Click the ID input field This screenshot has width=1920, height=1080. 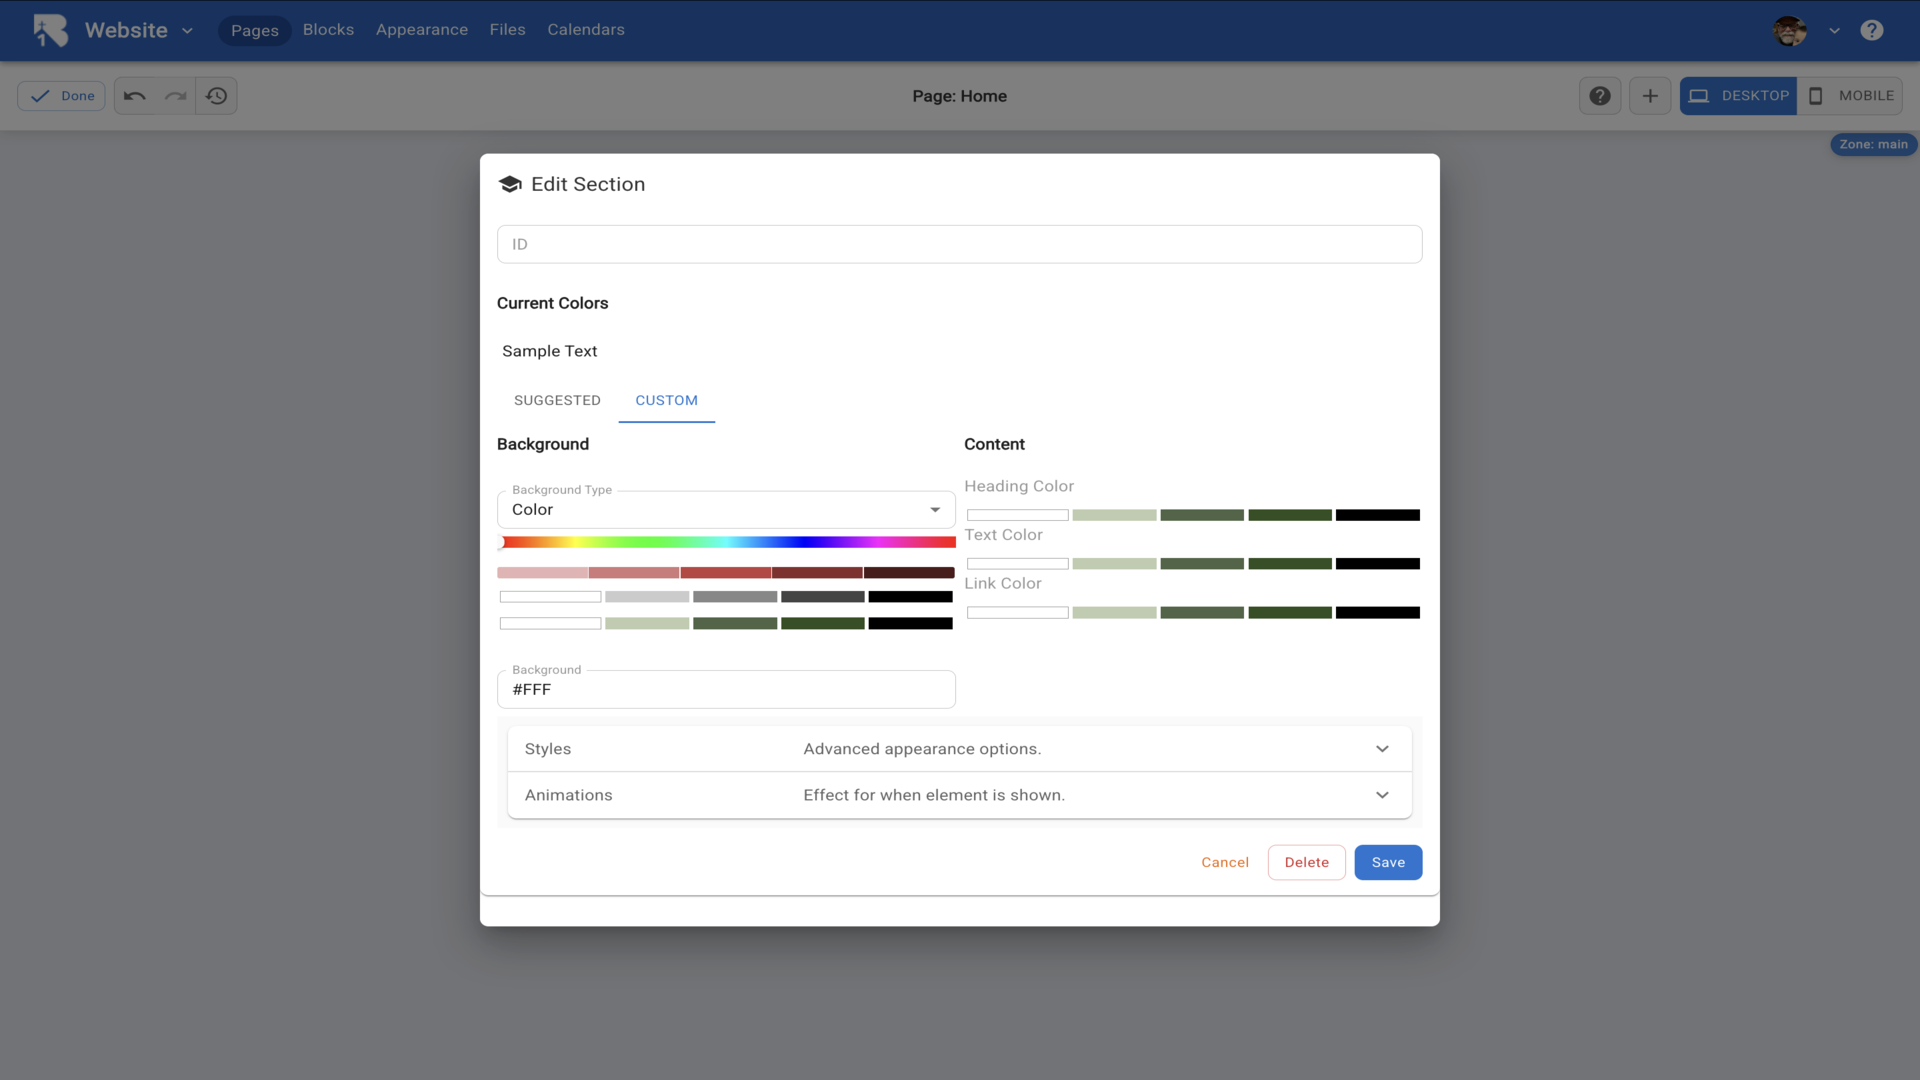[959, 244]
